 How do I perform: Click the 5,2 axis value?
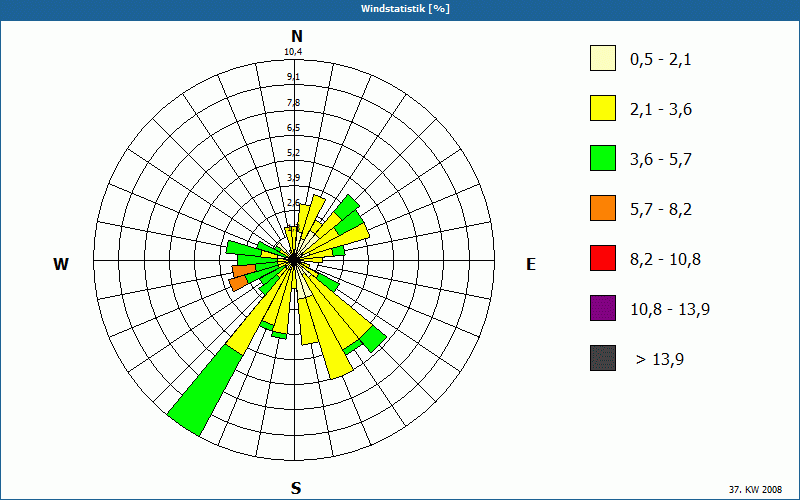click(293, 153)
